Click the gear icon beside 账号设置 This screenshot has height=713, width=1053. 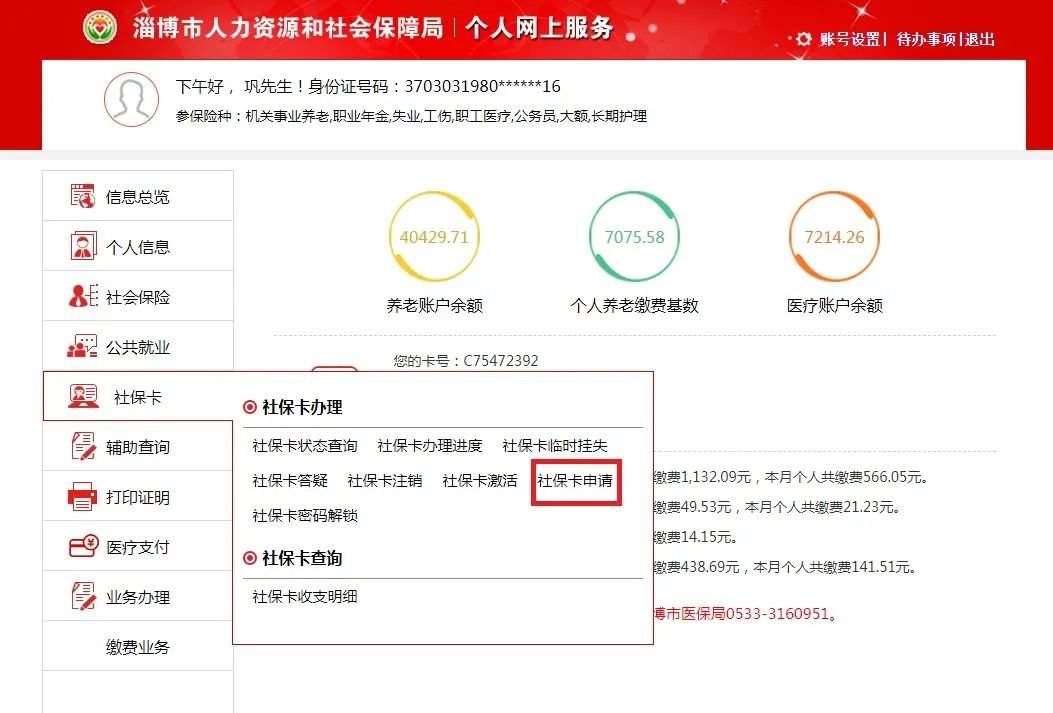click(x=803, y=39)
